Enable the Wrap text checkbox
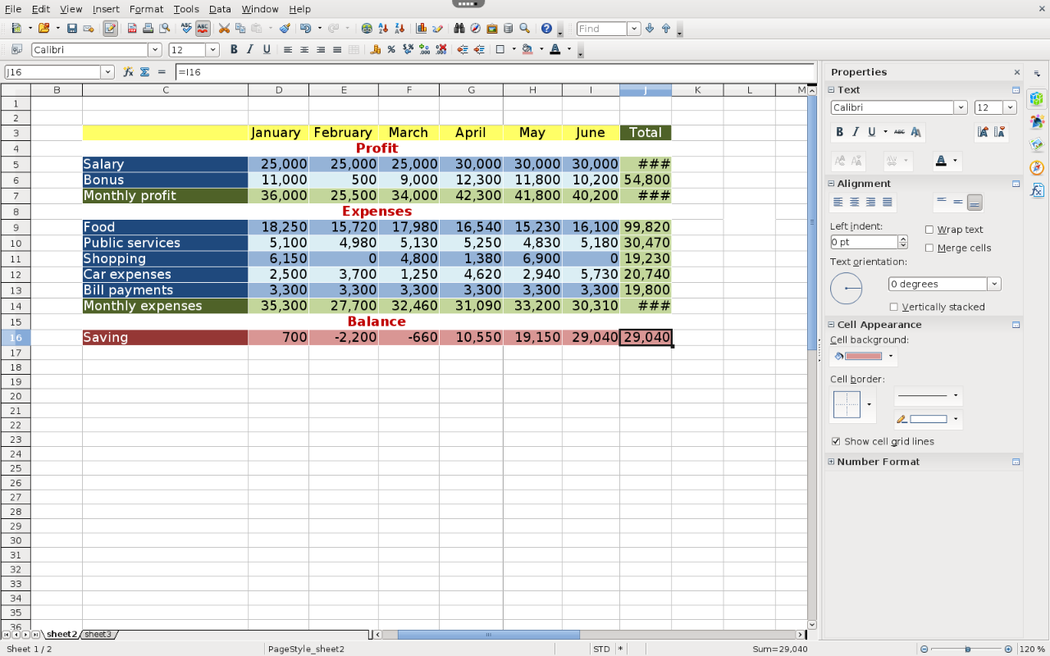 [x=929, y=230]
